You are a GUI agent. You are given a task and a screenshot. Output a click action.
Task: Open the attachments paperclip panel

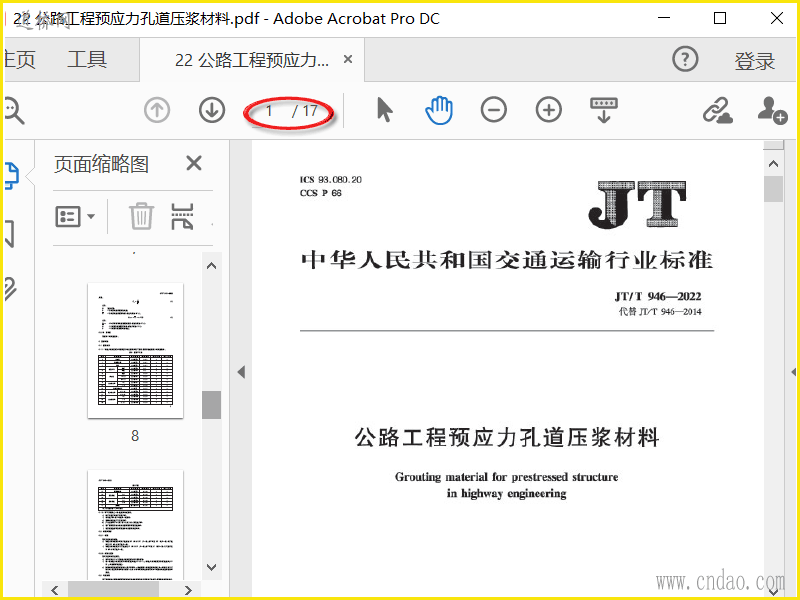click(x=10, y=289)
